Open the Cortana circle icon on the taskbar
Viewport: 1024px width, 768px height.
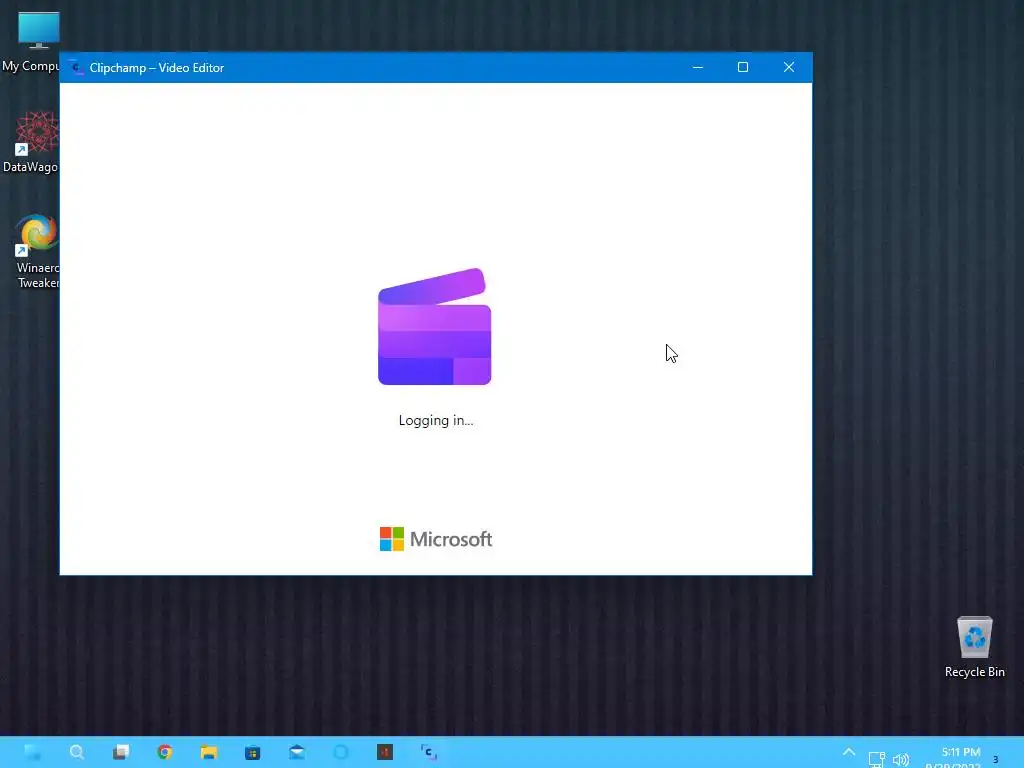(341, 752)
